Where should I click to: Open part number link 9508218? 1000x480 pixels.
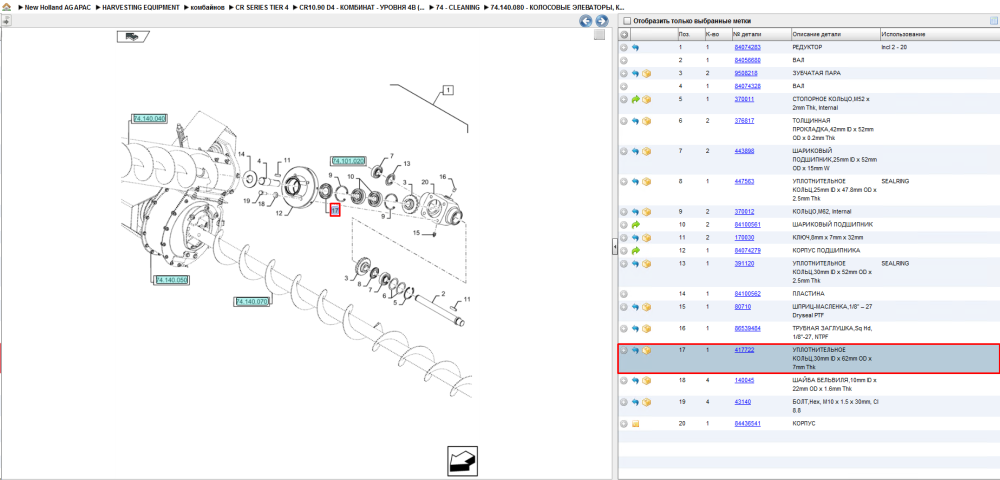pos(745,73)
